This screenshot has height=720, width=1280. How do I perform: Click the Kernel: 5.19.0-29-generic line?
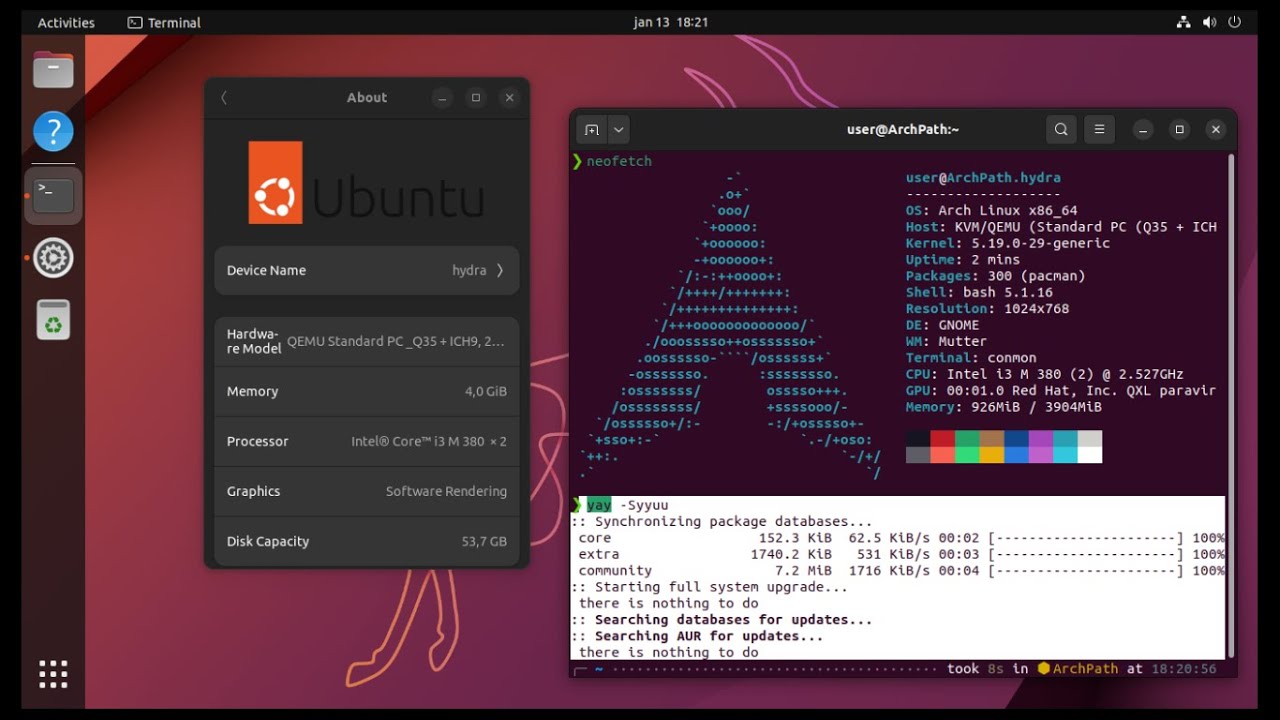click(1008, 243)
